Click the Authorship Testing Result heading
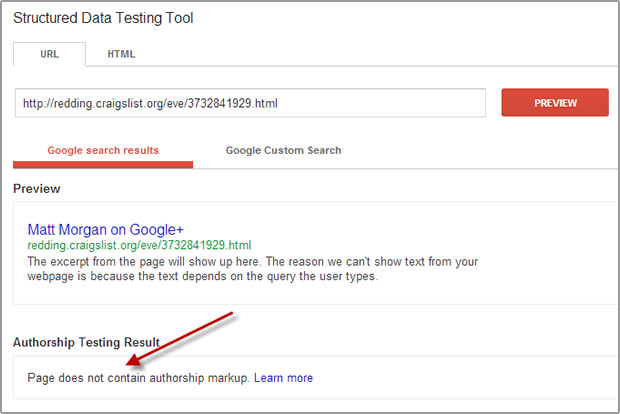 [86, 342]
